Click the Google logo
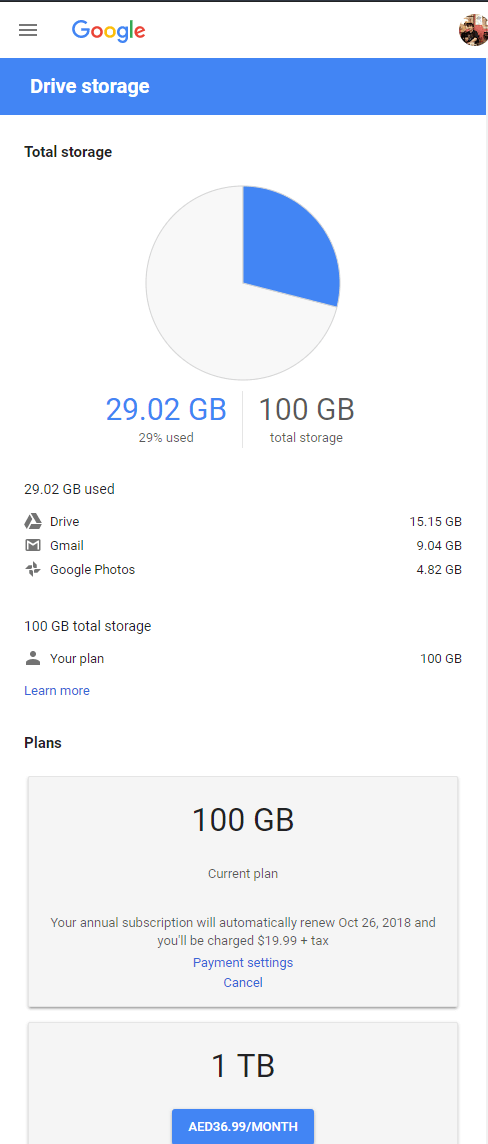The height and width of the screenshot is (1144, 488). tap(109, 31)
